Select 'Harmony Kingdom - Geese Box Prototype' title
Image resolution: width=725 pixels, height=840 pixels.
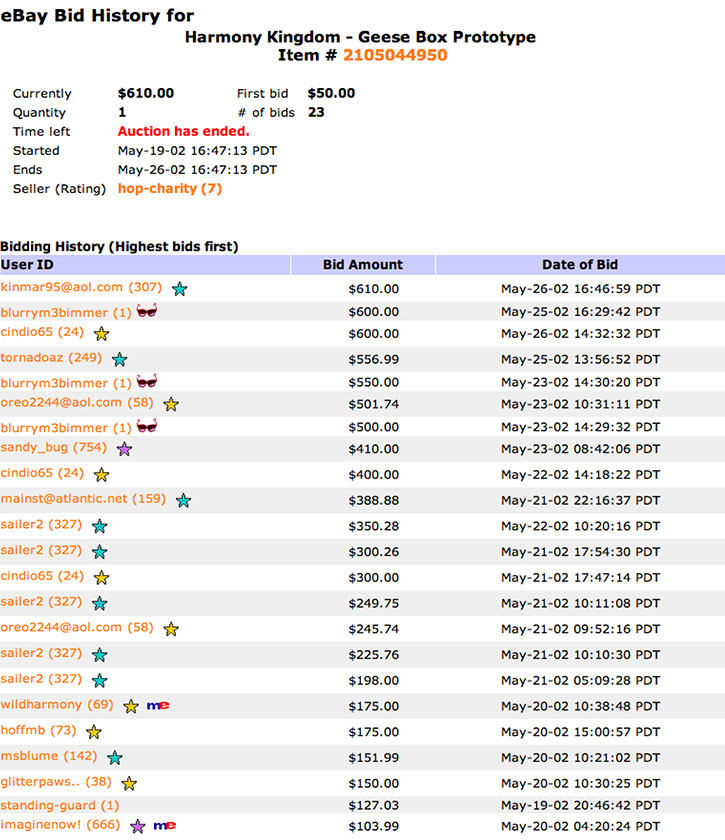360,37
